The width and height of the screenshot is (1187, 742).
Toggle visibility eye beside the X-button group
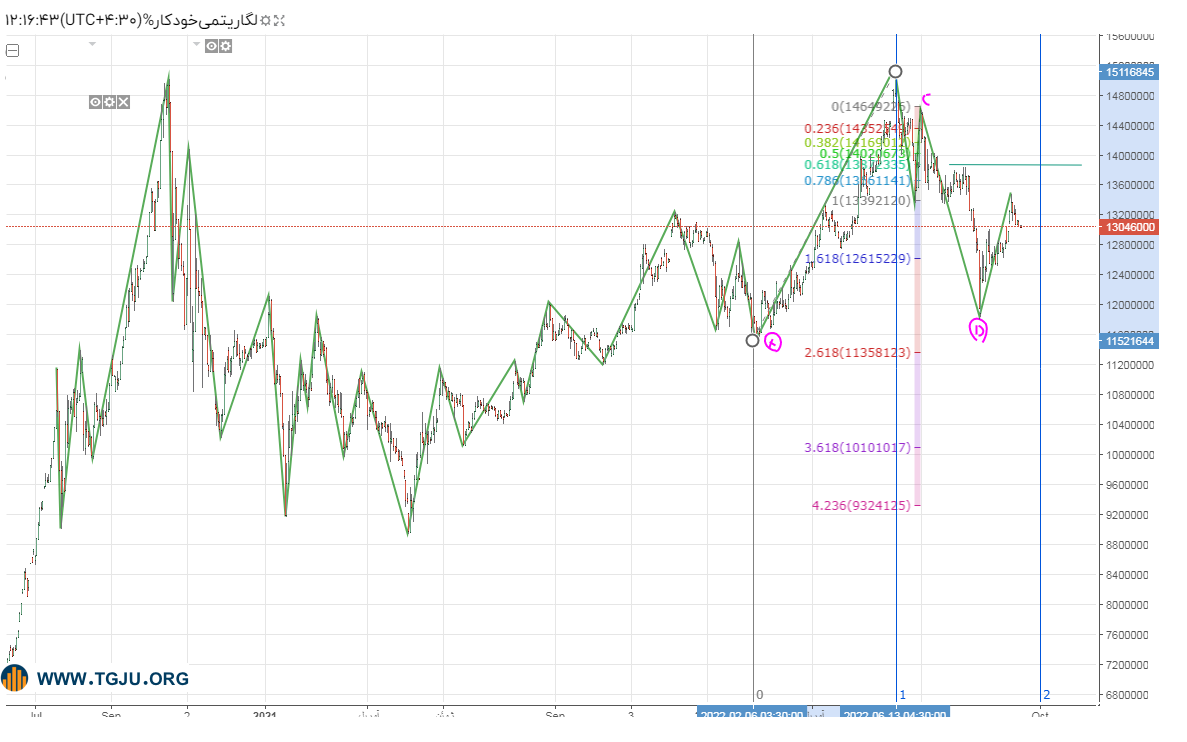(x=95, y=102)
